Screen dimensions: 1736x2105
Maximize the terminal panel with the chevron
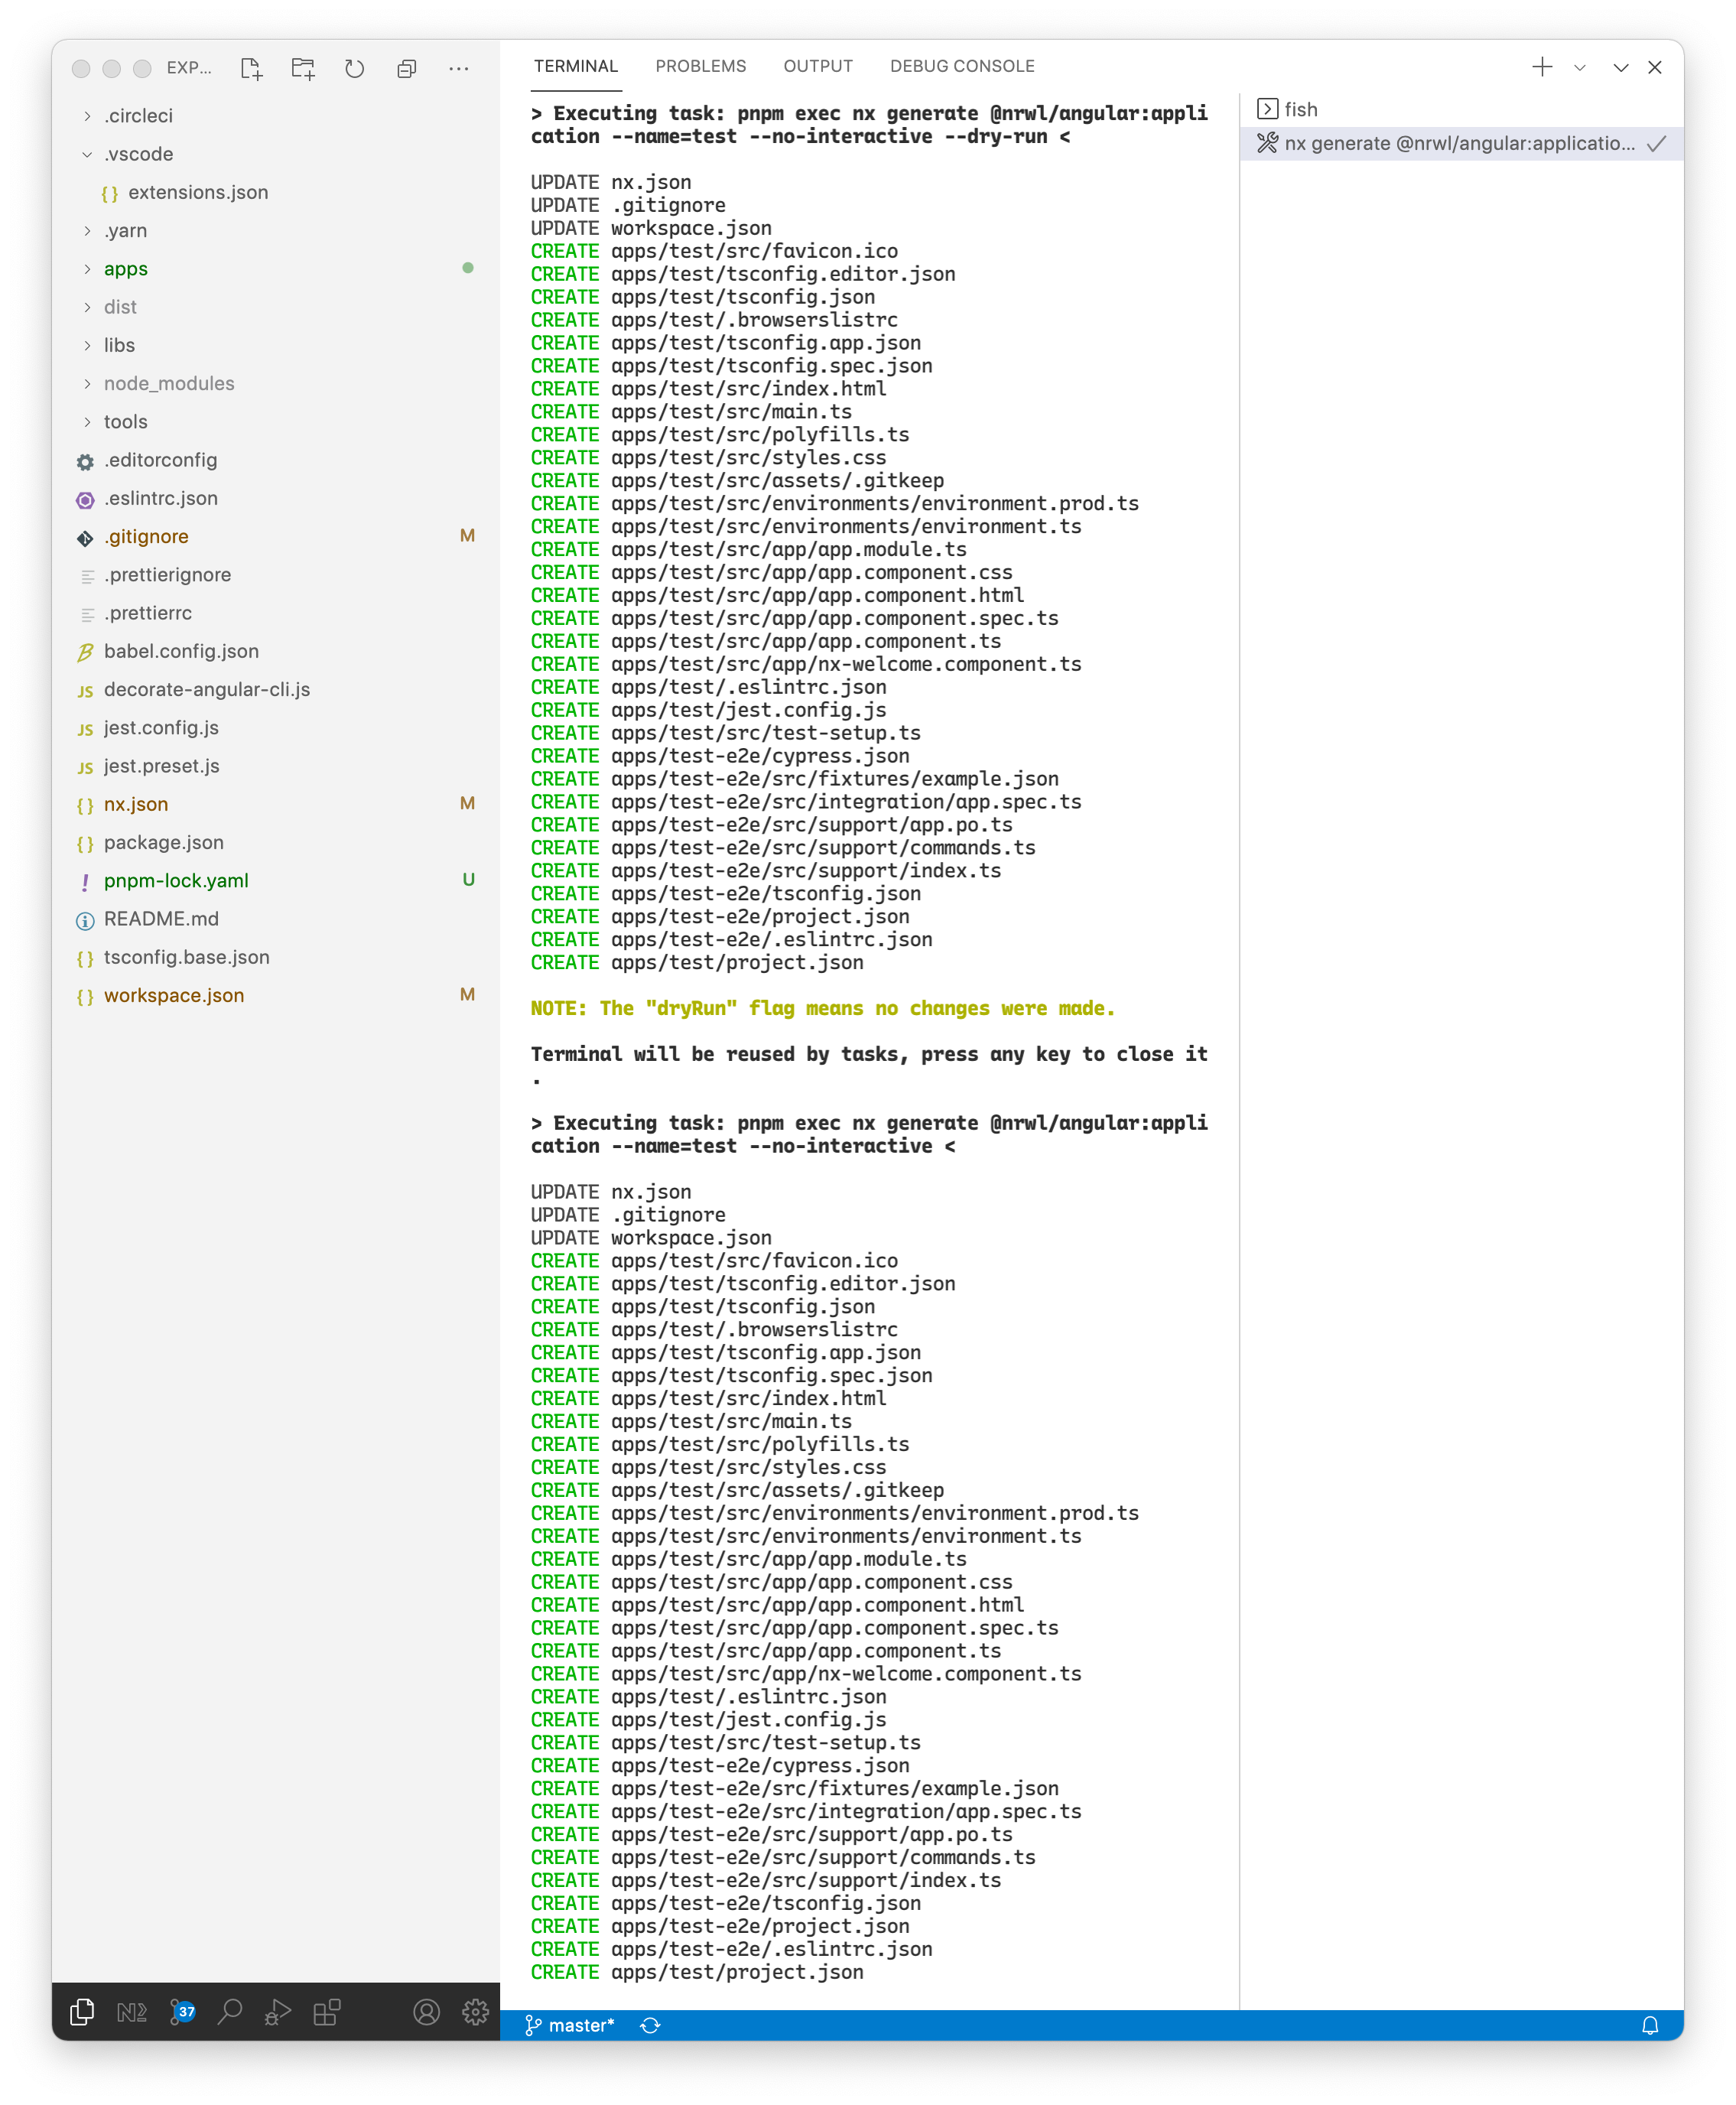coord(1620,68)
